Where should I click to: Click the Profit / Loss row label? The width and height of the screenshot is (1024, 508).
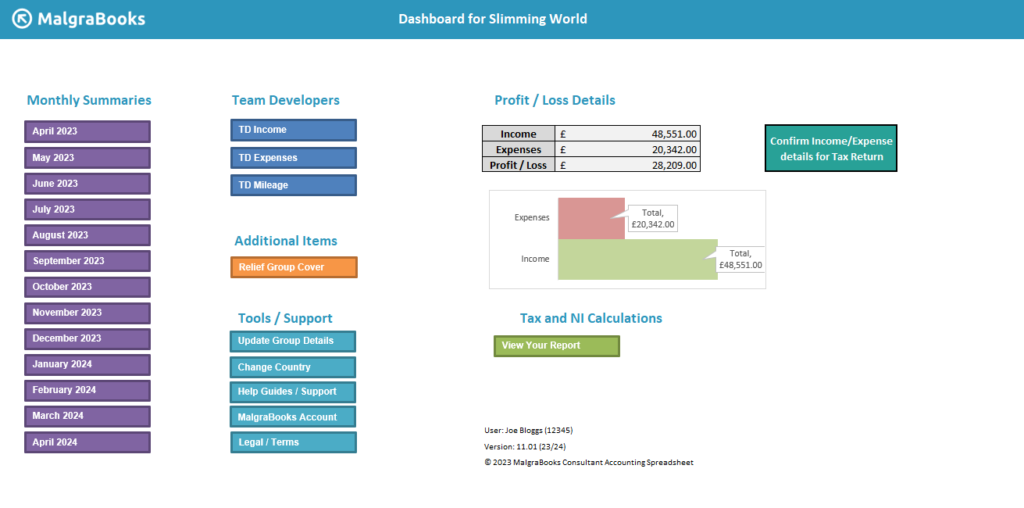click(519, 165)
